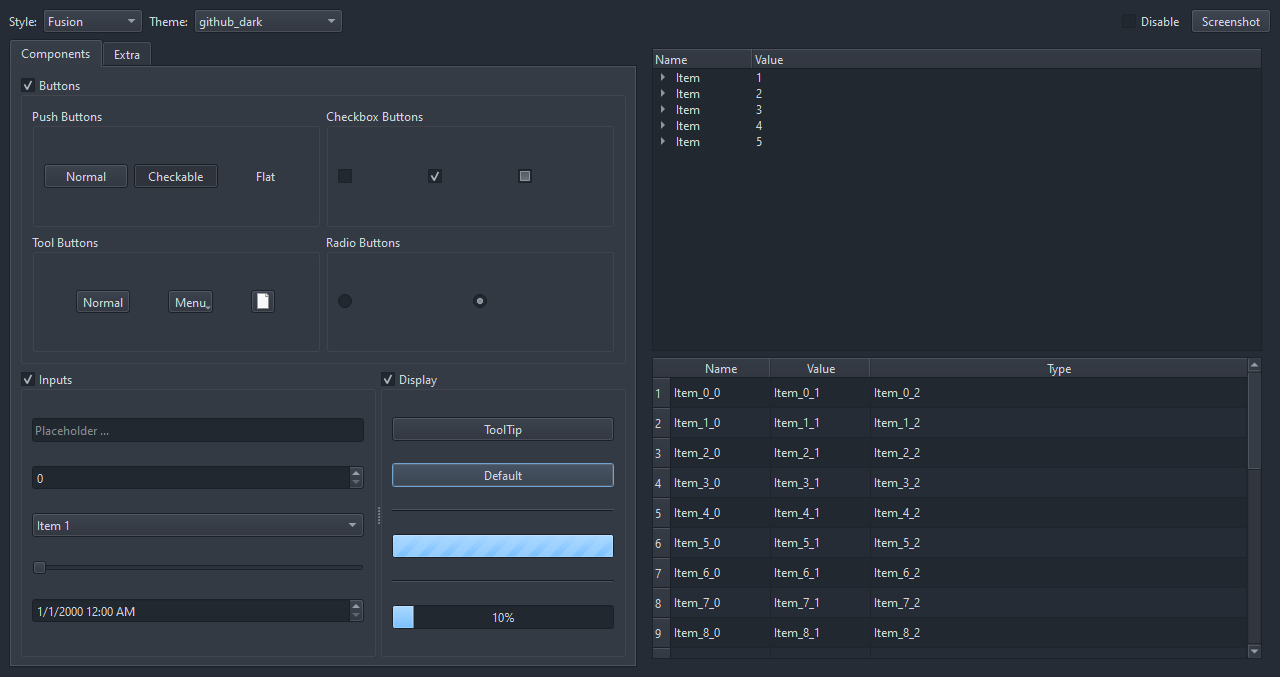Screen dimensions: 1280x677
Task: Open the Theme dropdown showing github_dark
Action: [268, 20]
